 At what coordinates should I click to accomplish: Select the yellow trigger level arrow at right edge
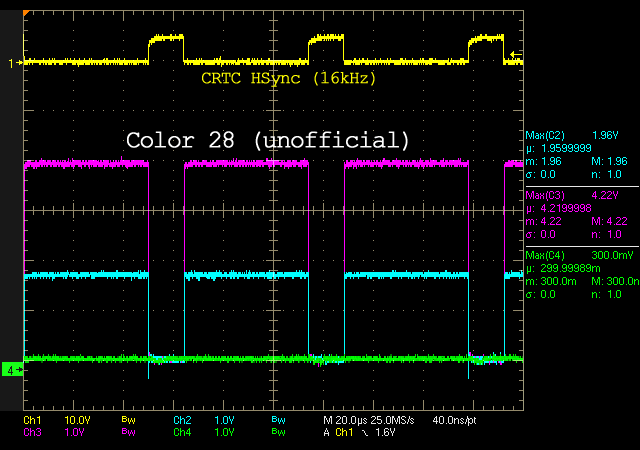(516, 55)
